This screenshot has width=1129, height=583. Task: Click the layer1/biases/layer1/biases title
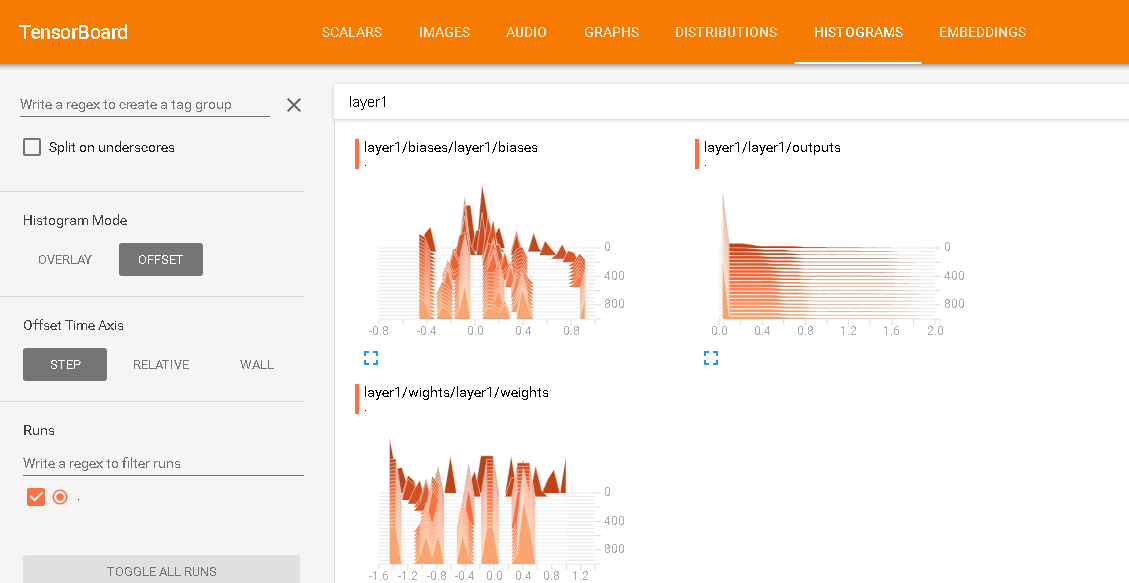coord(451,148)
